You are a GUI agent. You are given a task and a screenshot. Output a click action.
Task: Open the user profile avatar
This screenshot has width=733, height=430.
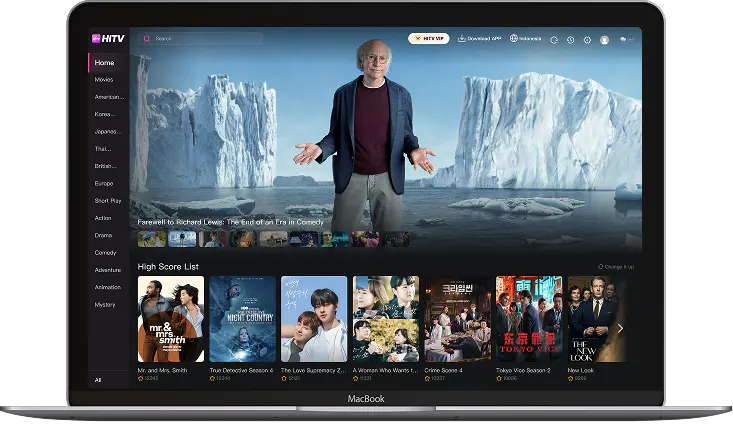(604, 40)
